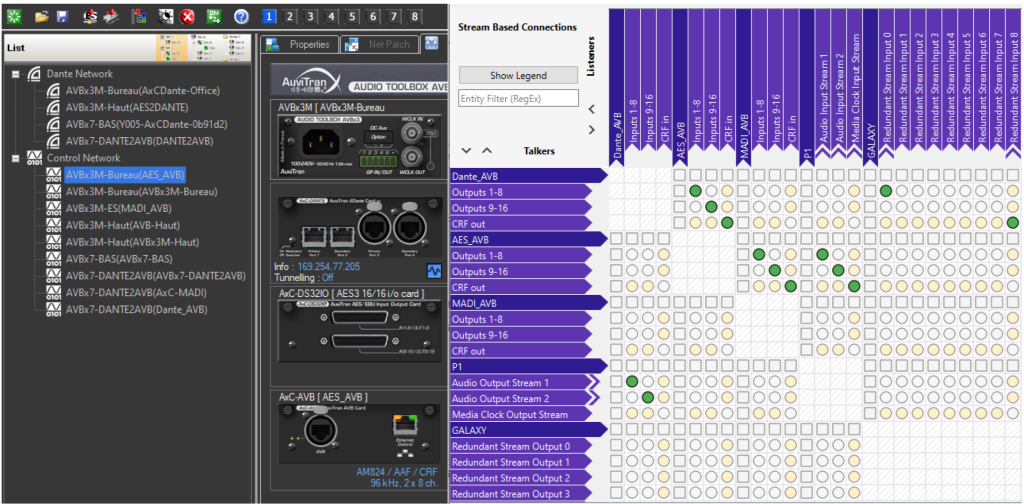Click the red-pinned network card toolbar icon
The height and width of the screenshot is (504, 1024).
pos(110,17)
